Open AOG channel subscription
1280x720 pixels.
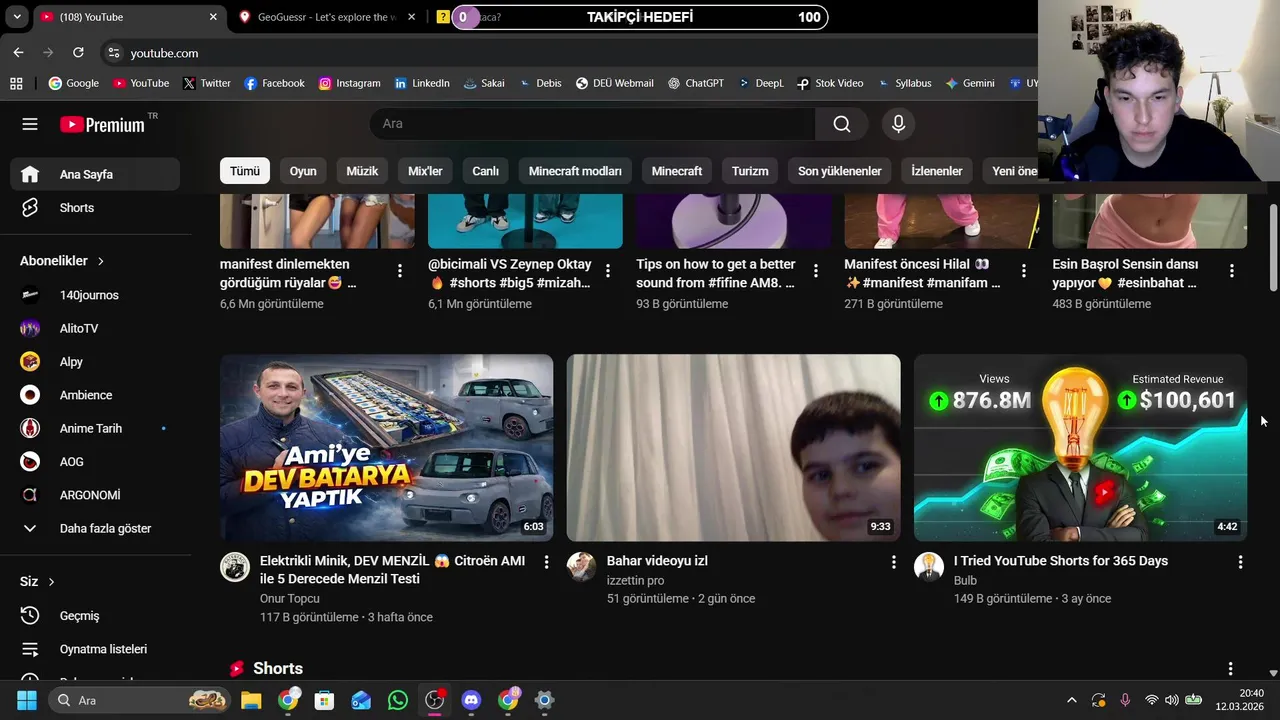click(x=96, y=462)
